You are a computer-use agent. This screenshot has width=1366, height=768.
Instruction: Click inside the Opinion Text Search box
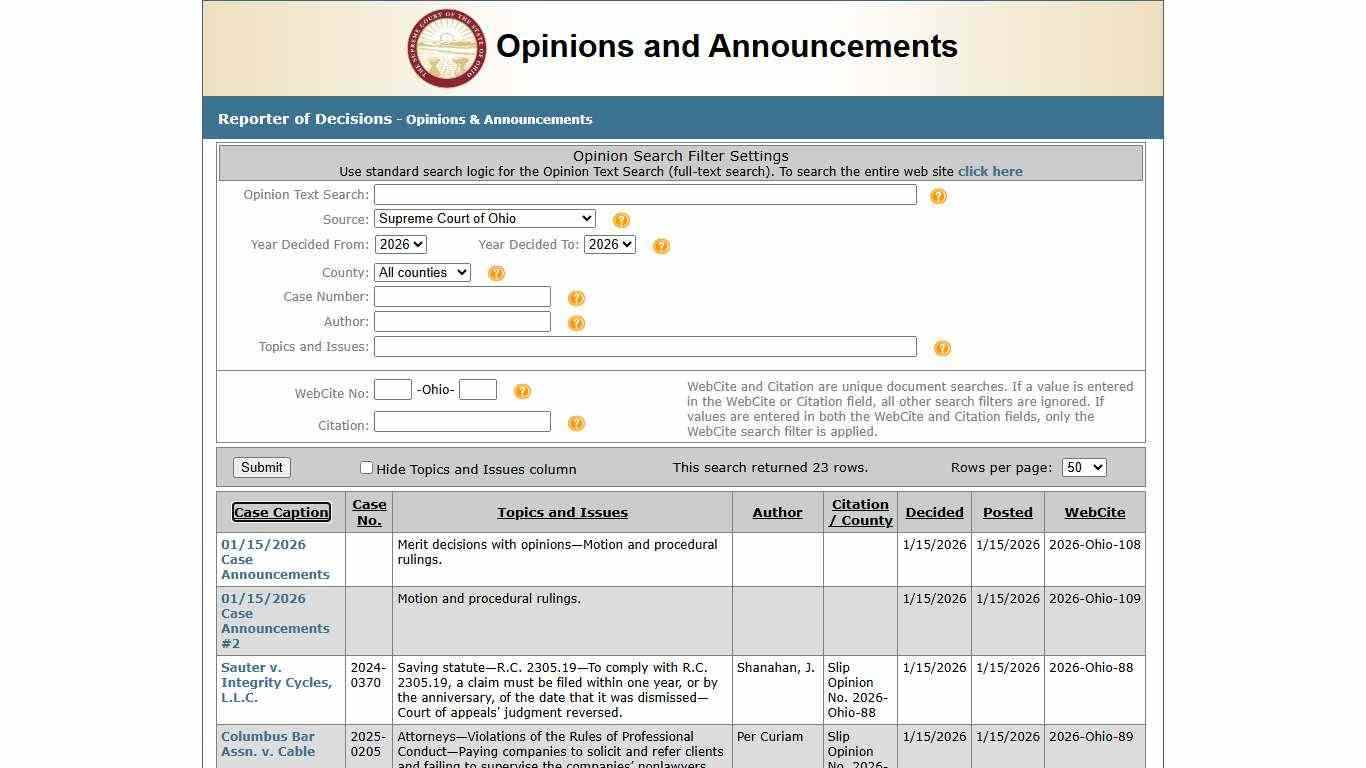(x=645, y=194)
